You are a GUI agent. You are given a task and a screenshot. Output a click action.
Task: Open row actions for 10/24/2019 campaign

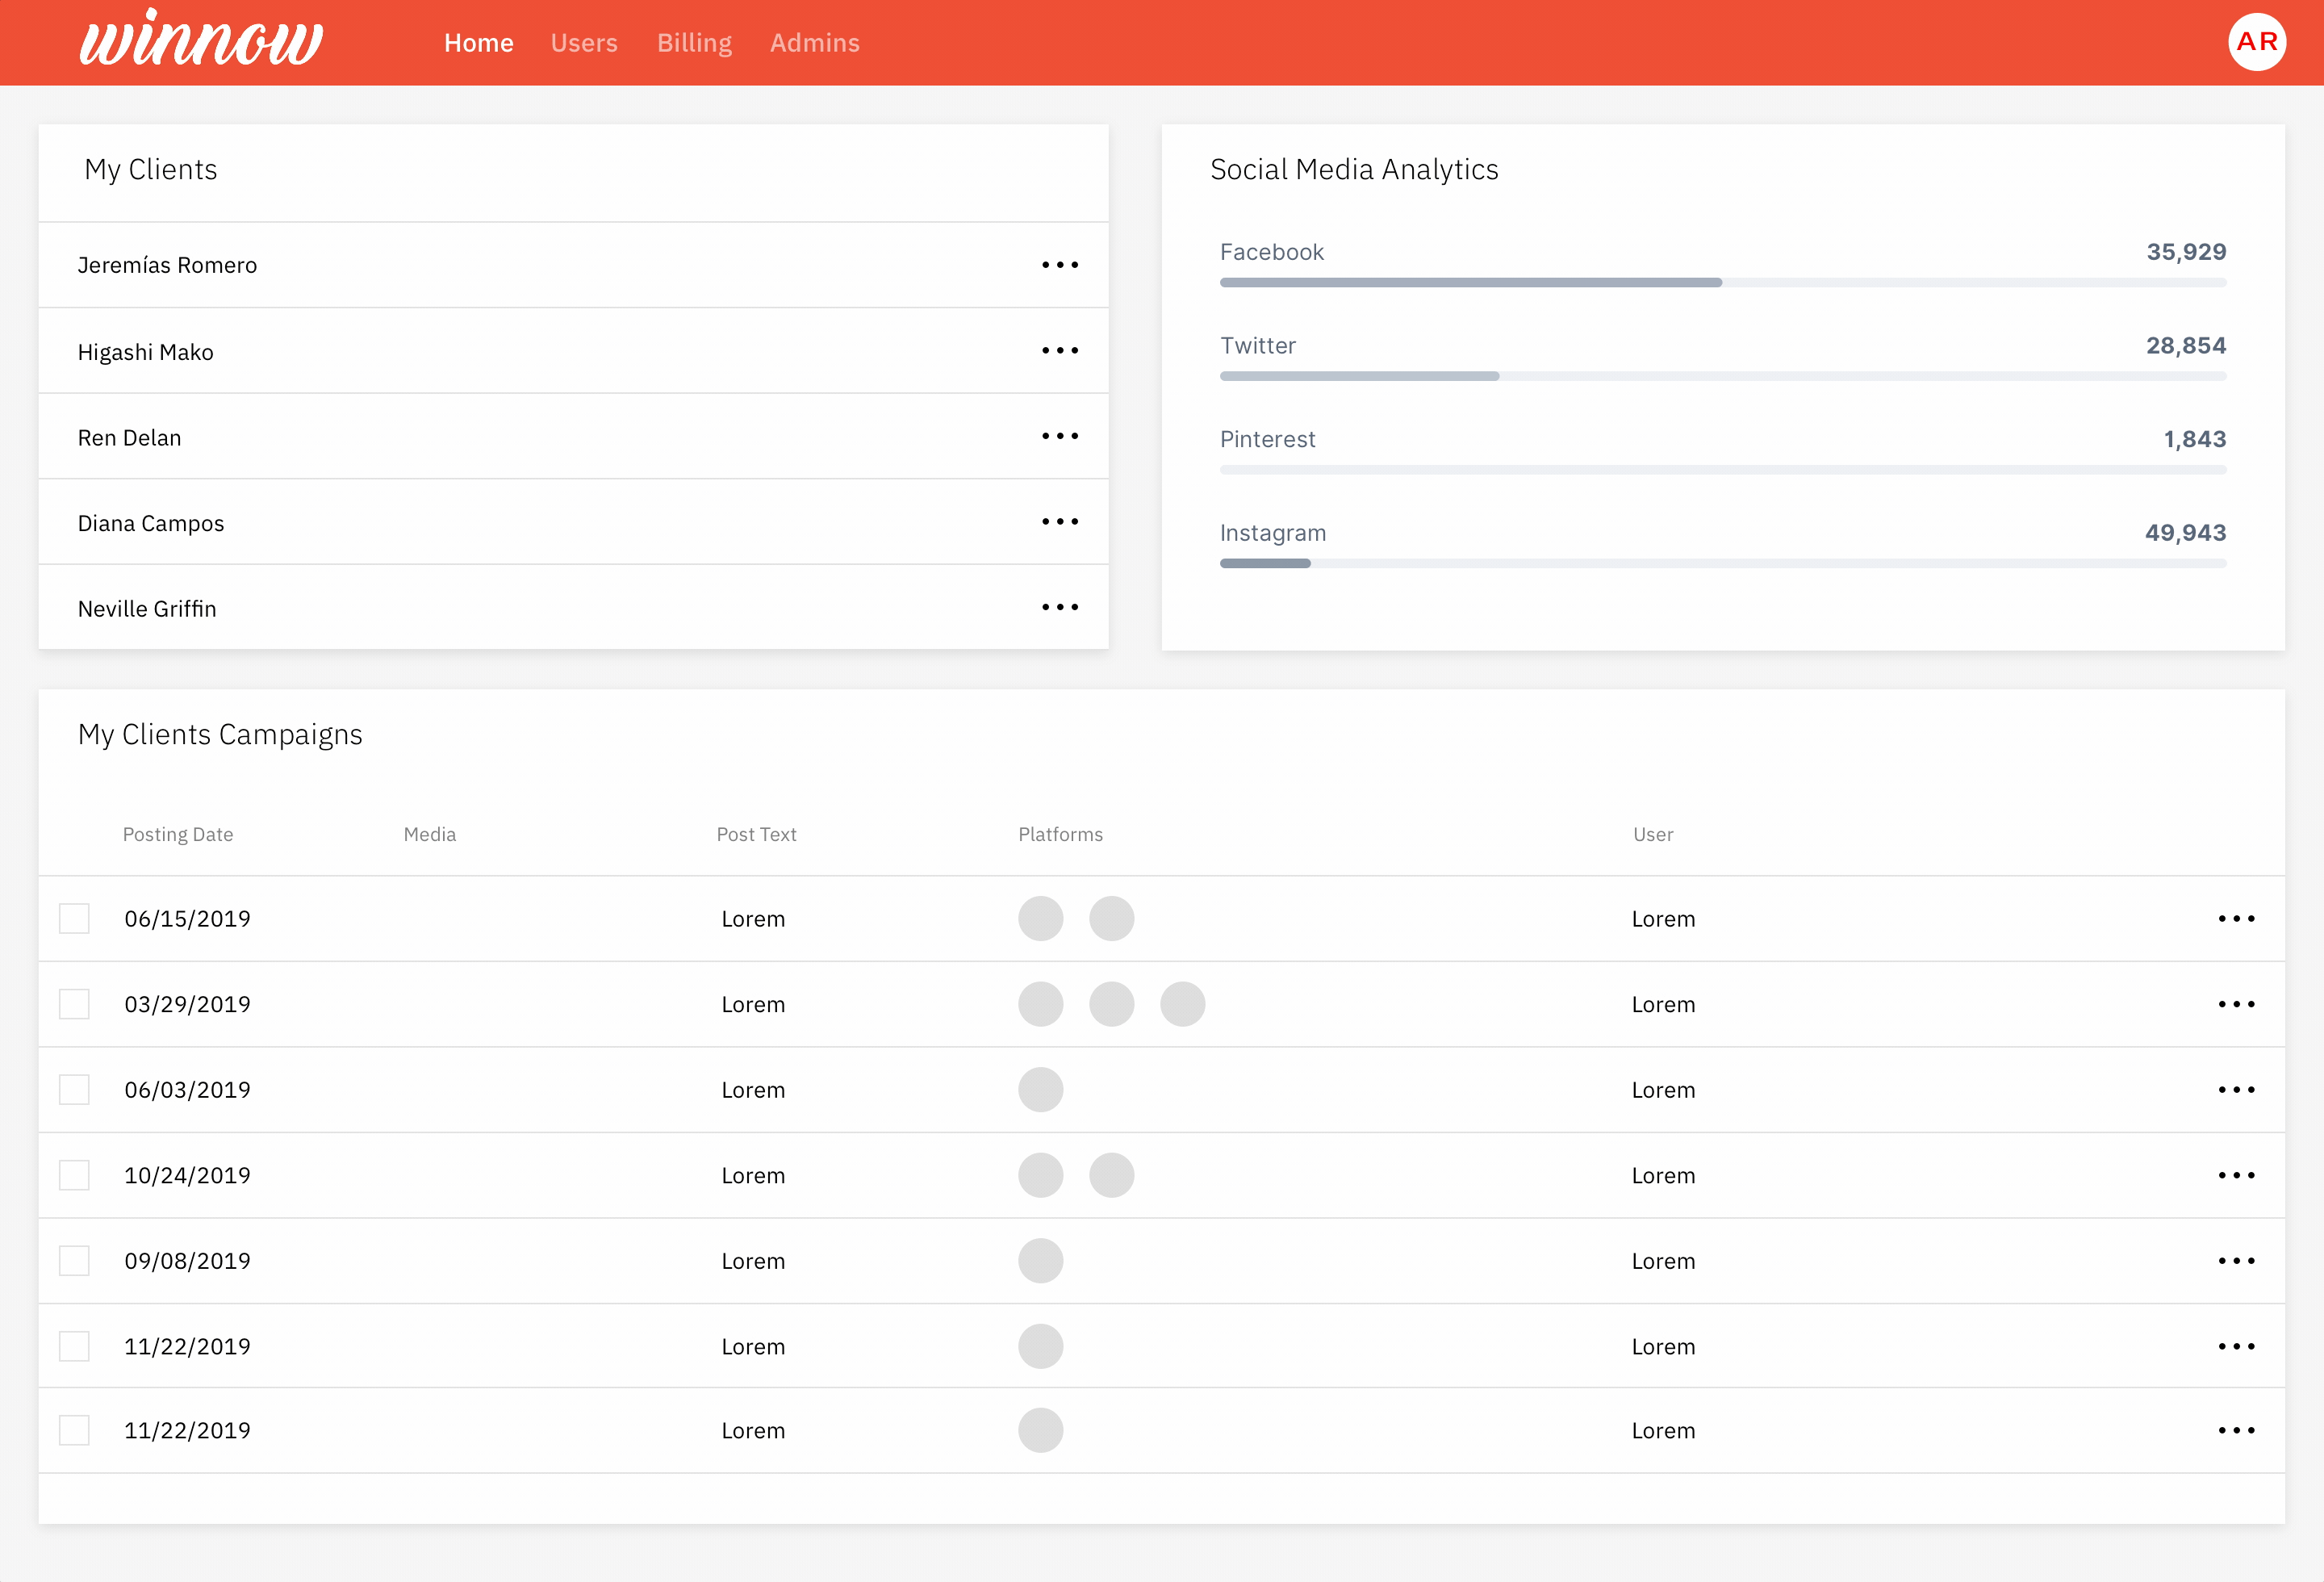[x=2236, y=1175]
